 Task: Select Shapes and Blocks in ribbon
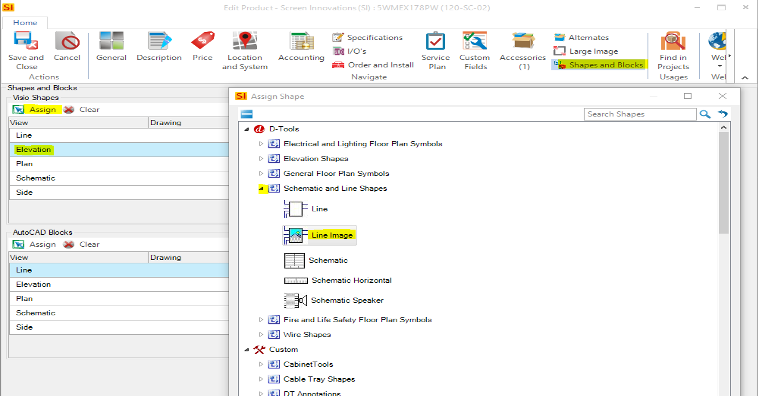(598, 64)
